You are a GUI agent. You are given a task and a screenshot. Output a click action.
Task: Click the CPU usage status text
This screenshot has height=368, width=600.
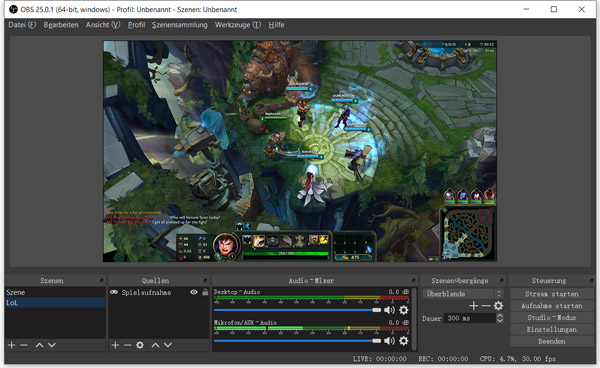[x=517, y=359]
